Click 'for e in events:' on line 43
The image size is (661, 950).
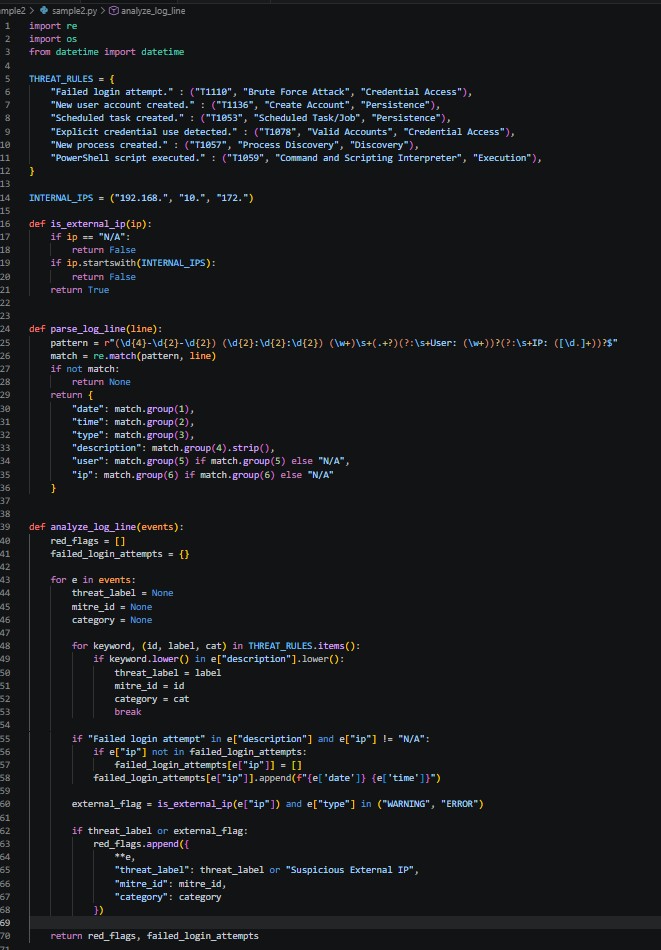93,580
